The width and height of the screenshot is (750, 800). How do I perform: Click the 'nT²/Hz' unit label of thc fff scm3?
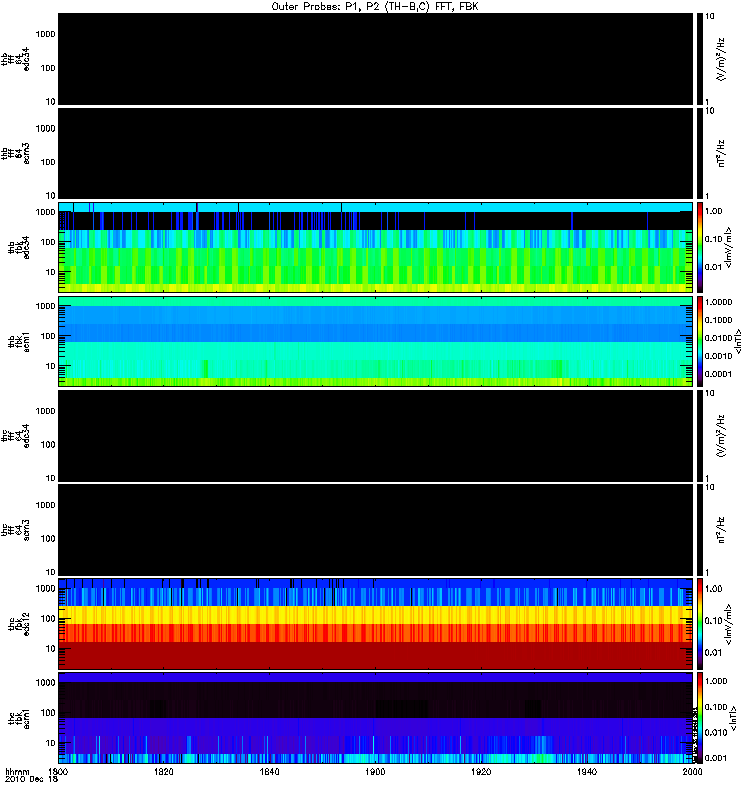(x=720, y=530)
